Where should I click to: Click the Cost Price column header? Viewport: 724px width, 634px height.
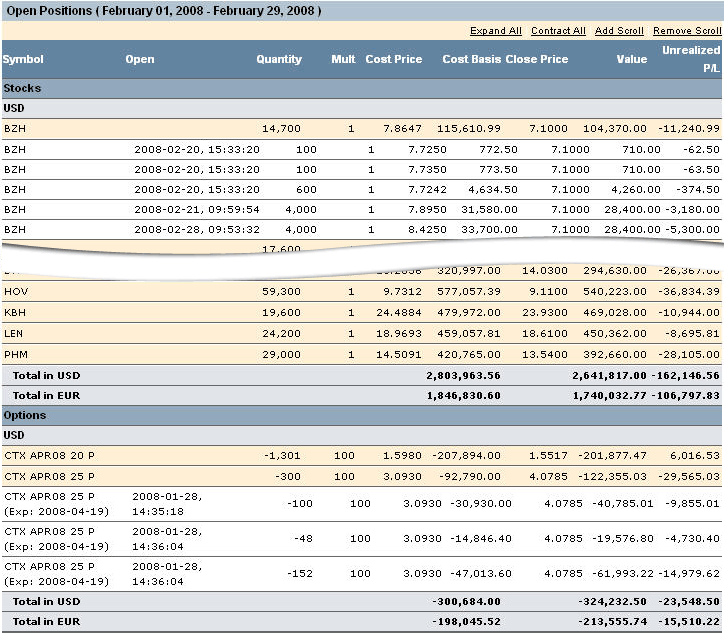[x=394, y=59]
